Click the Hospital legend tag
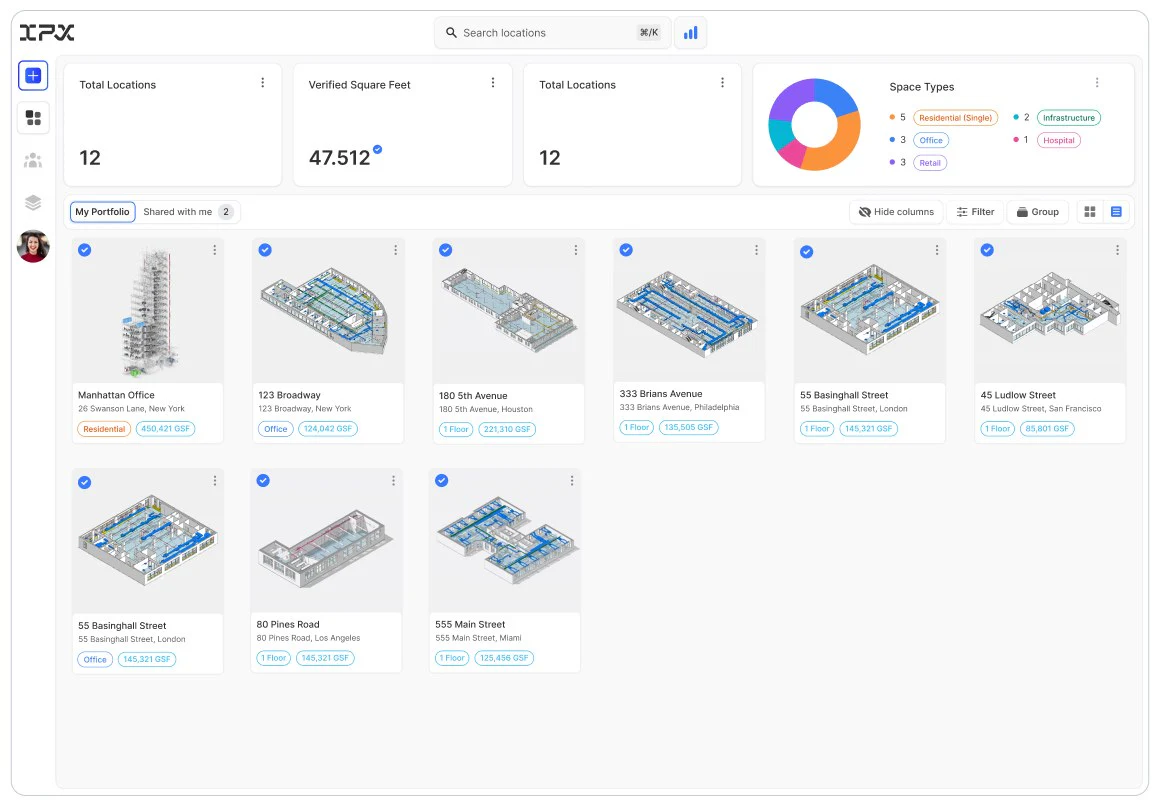 (x=1059, y=141)
